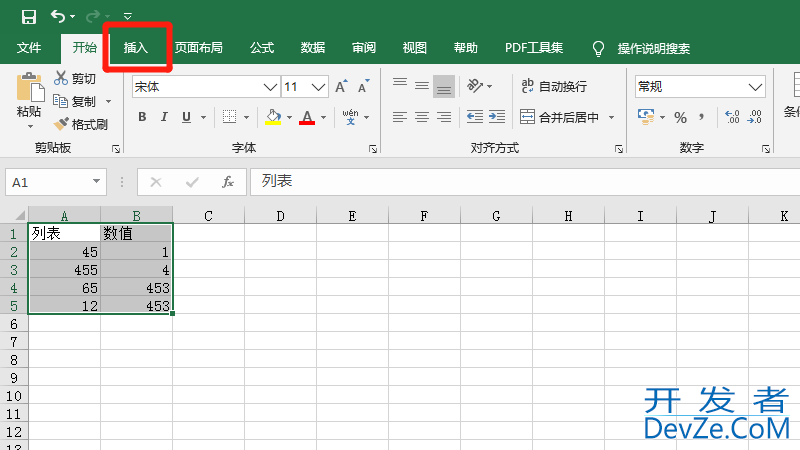This screenshot has width=800, height=450.
Task: Select the cell containing 455
Action: click(64, 270)
